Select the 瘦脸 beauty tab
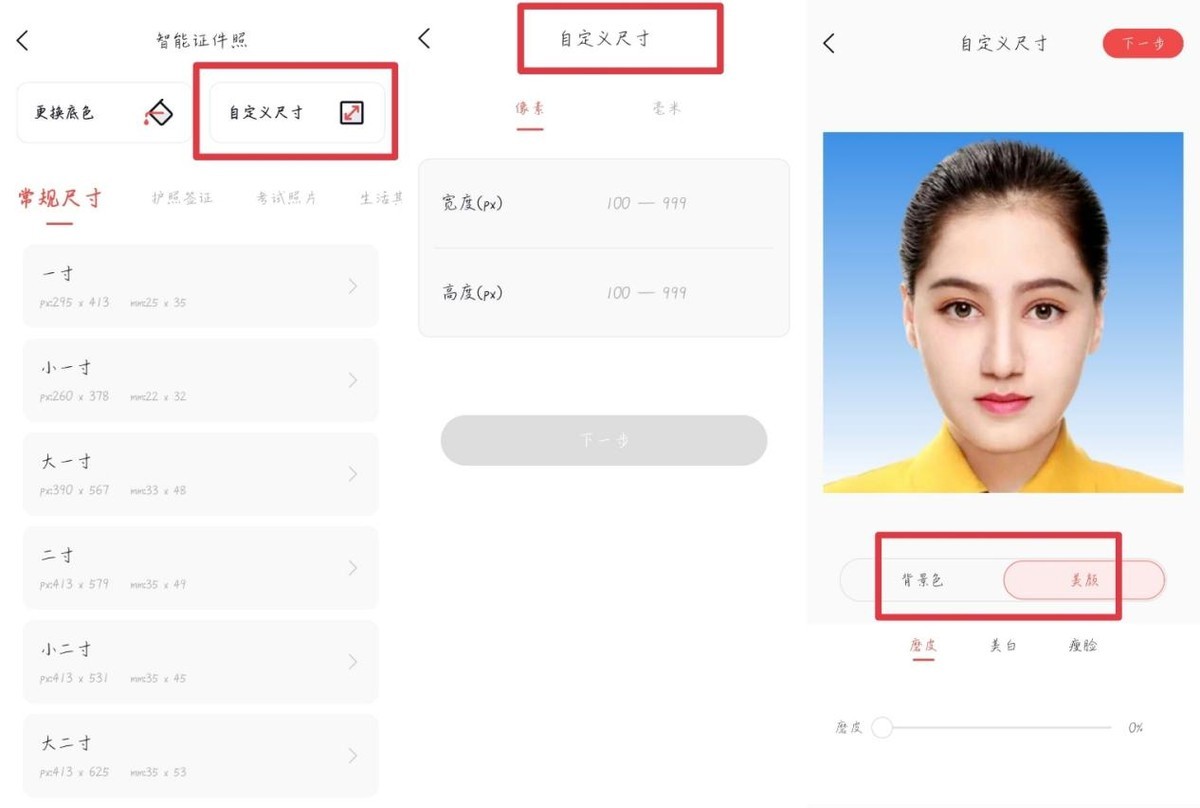This screenshot has width=1200, height=808. coord(1083,646)
